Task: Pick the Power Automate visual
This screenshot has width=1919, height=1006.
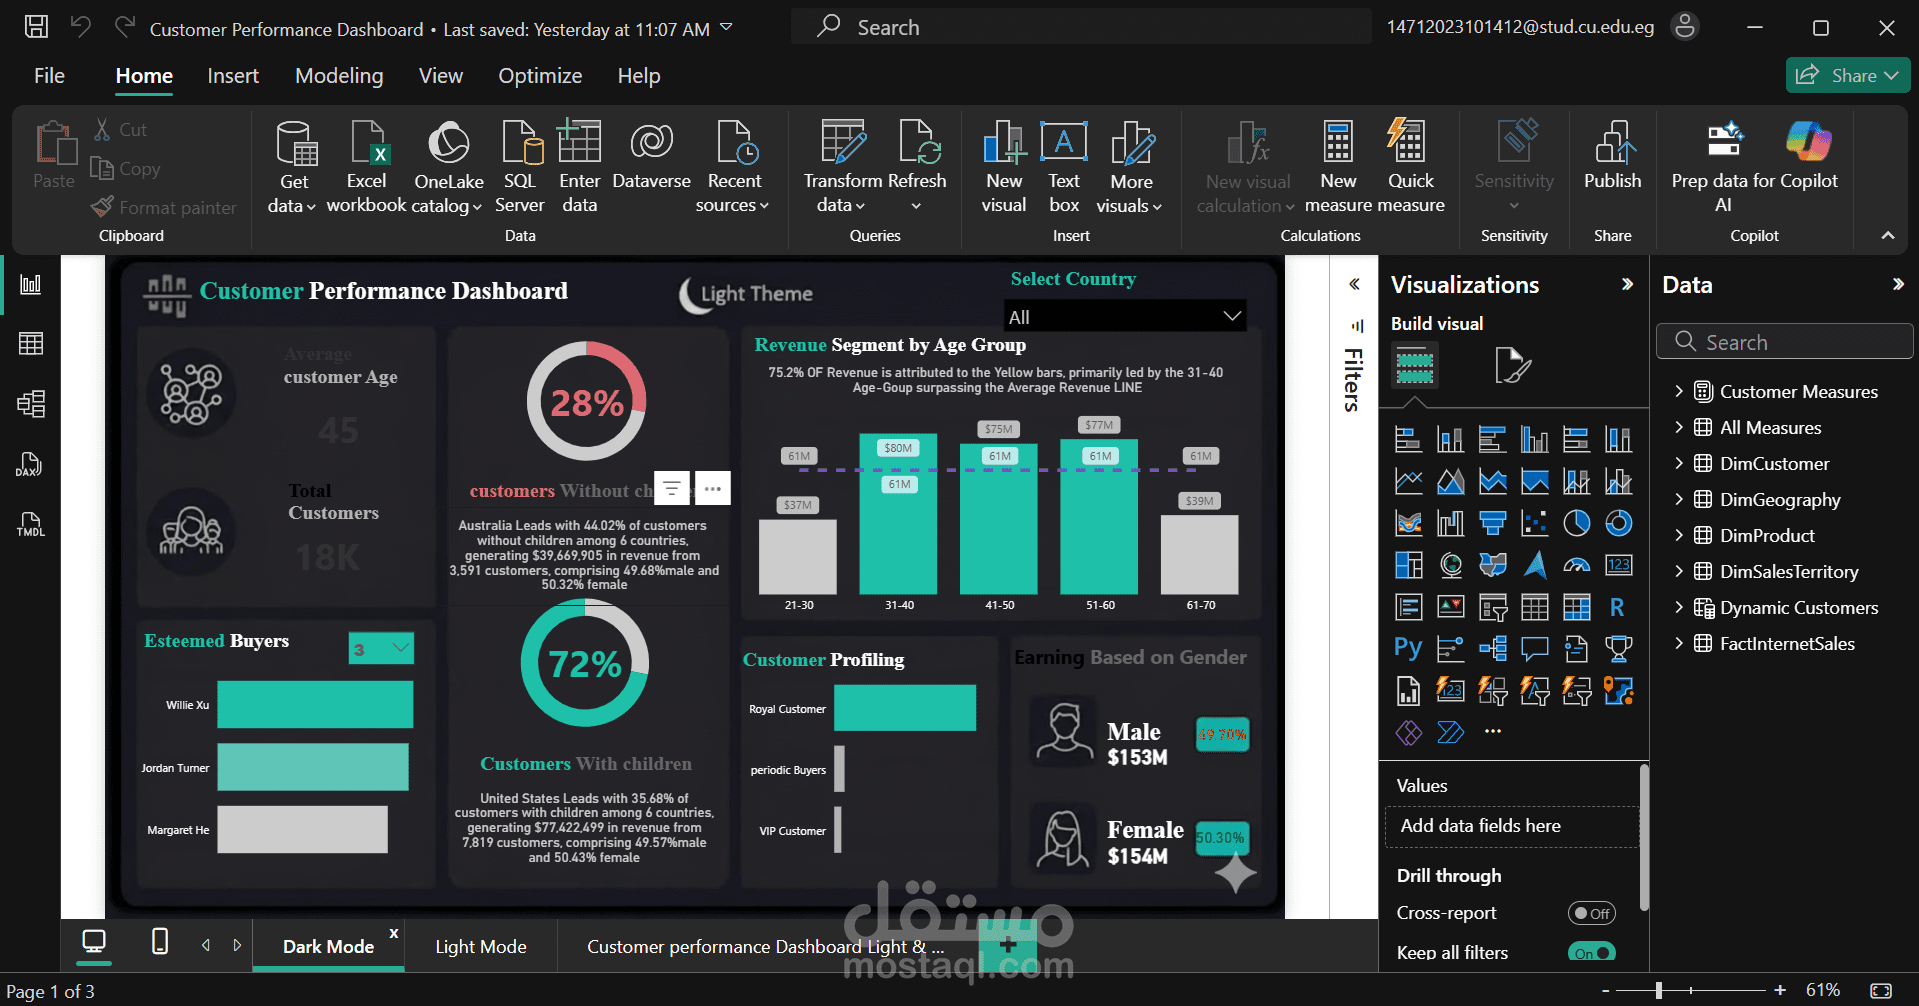Action: coord(1451,733)
